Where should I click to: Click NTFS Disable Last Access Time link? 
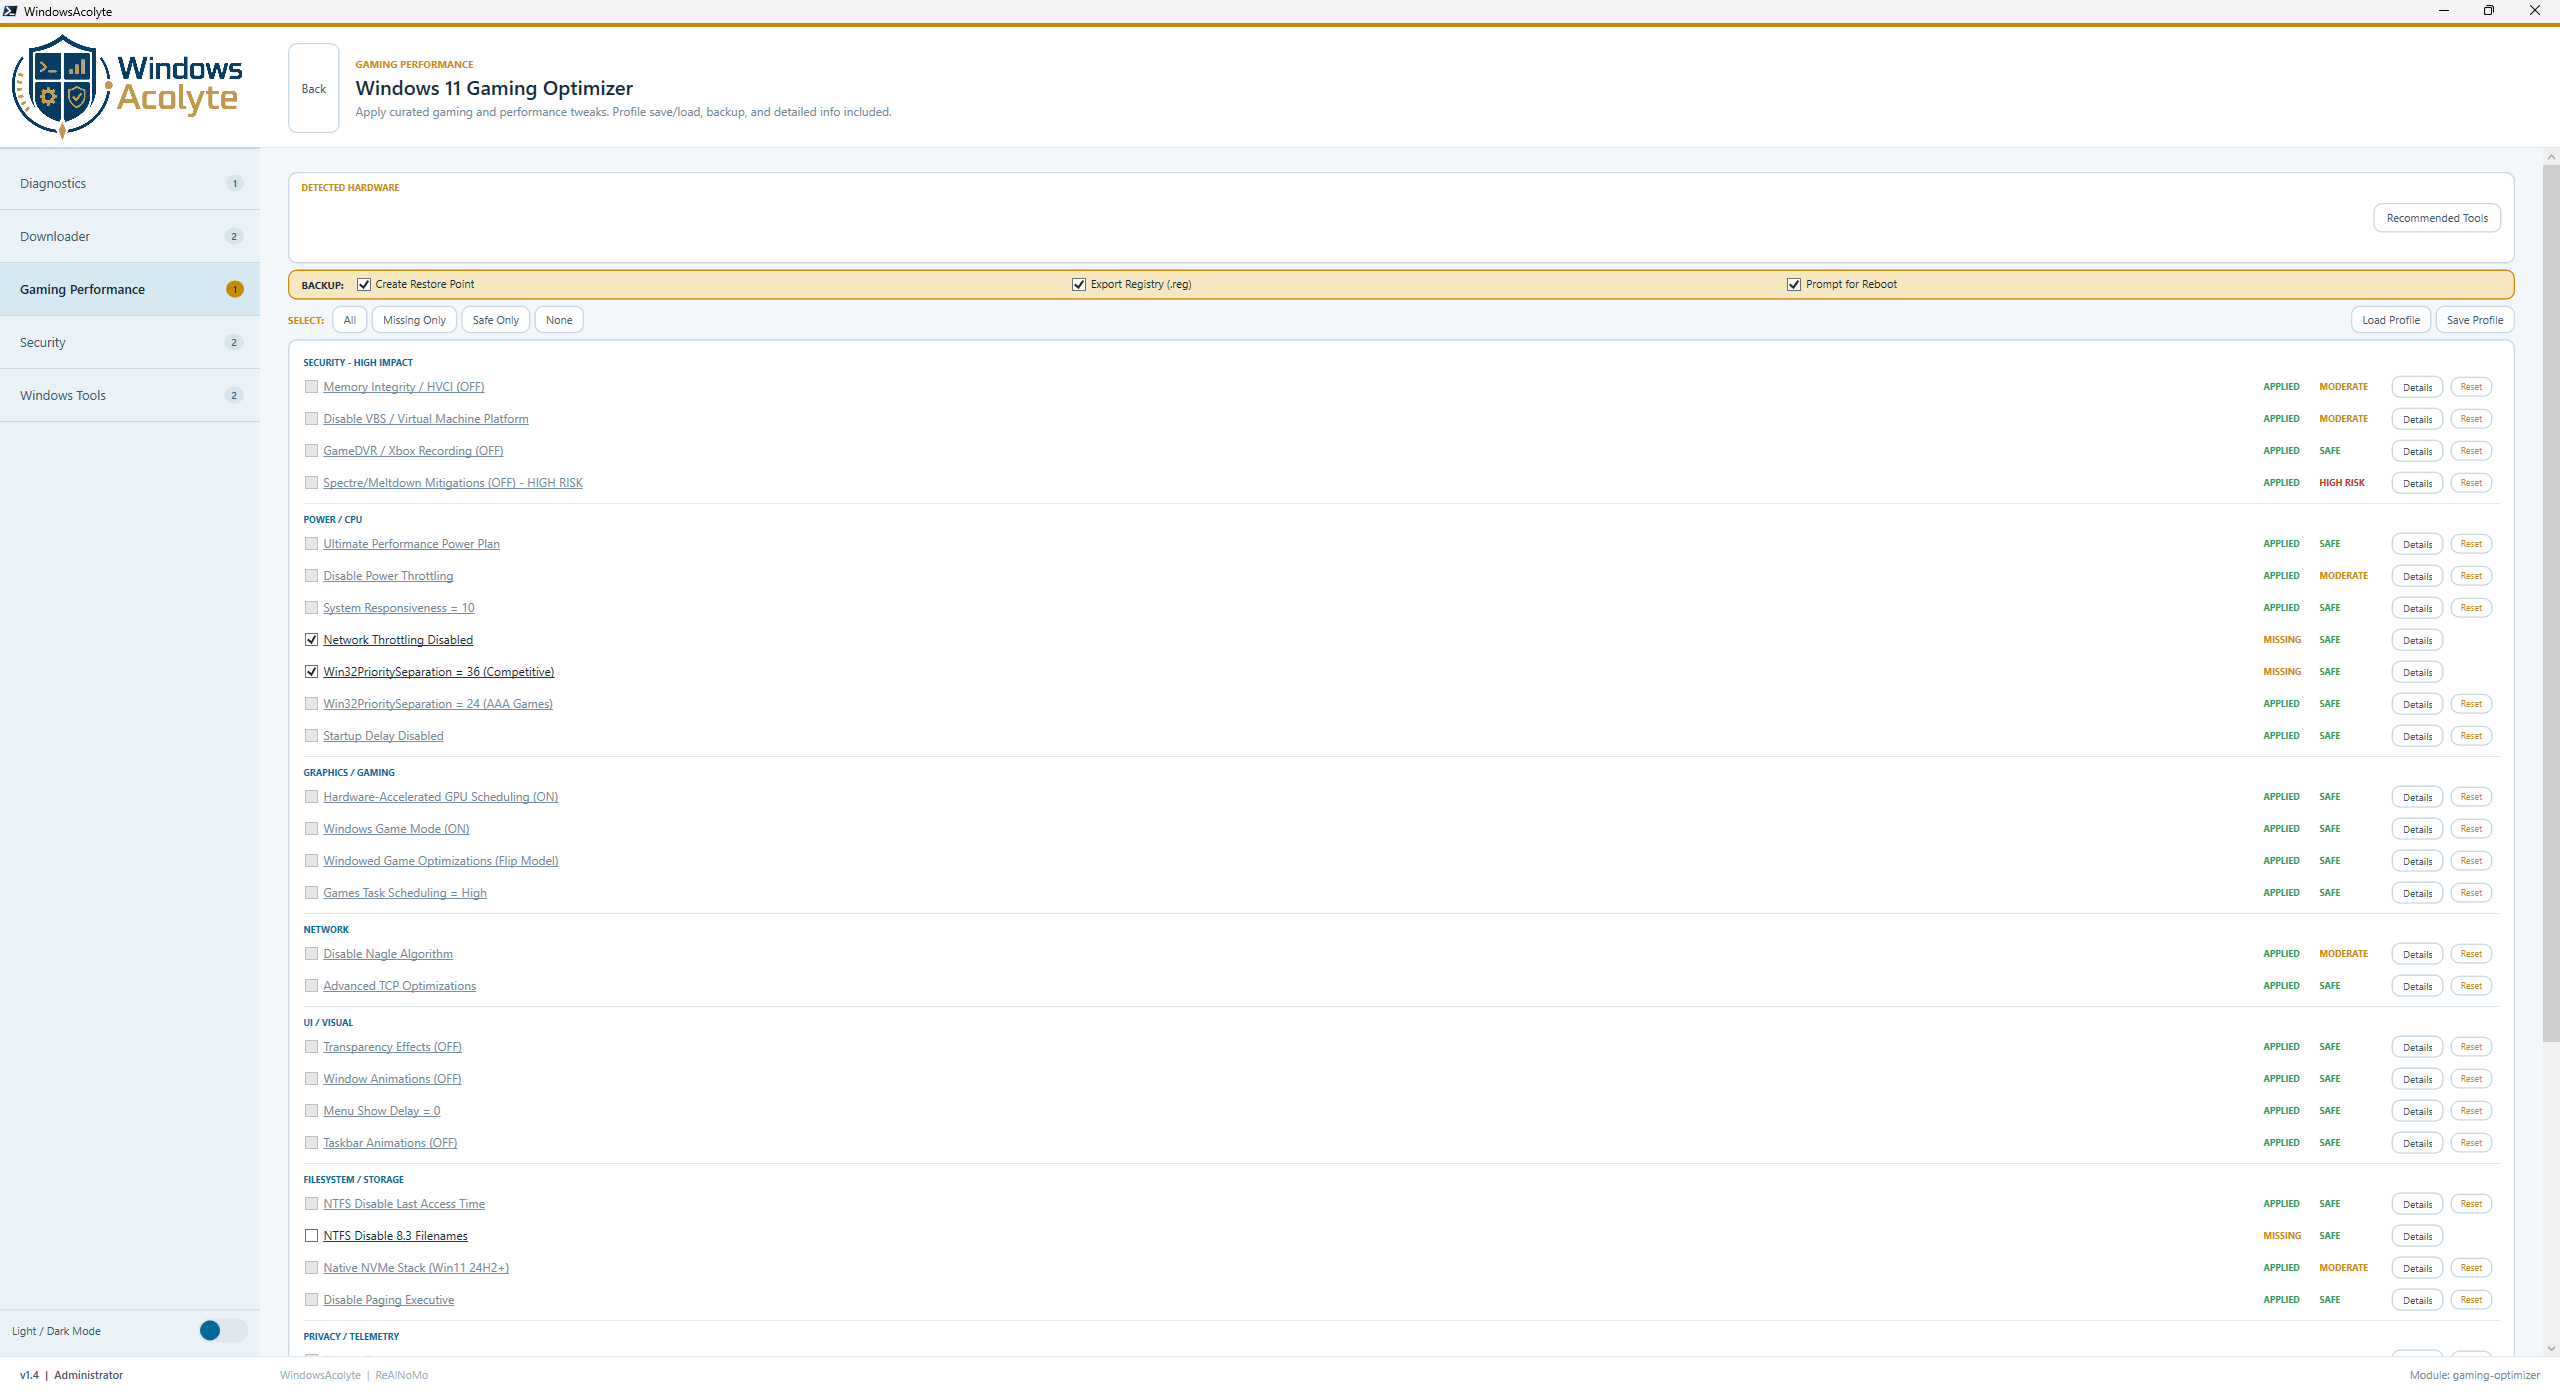(x=404, y=1204)
